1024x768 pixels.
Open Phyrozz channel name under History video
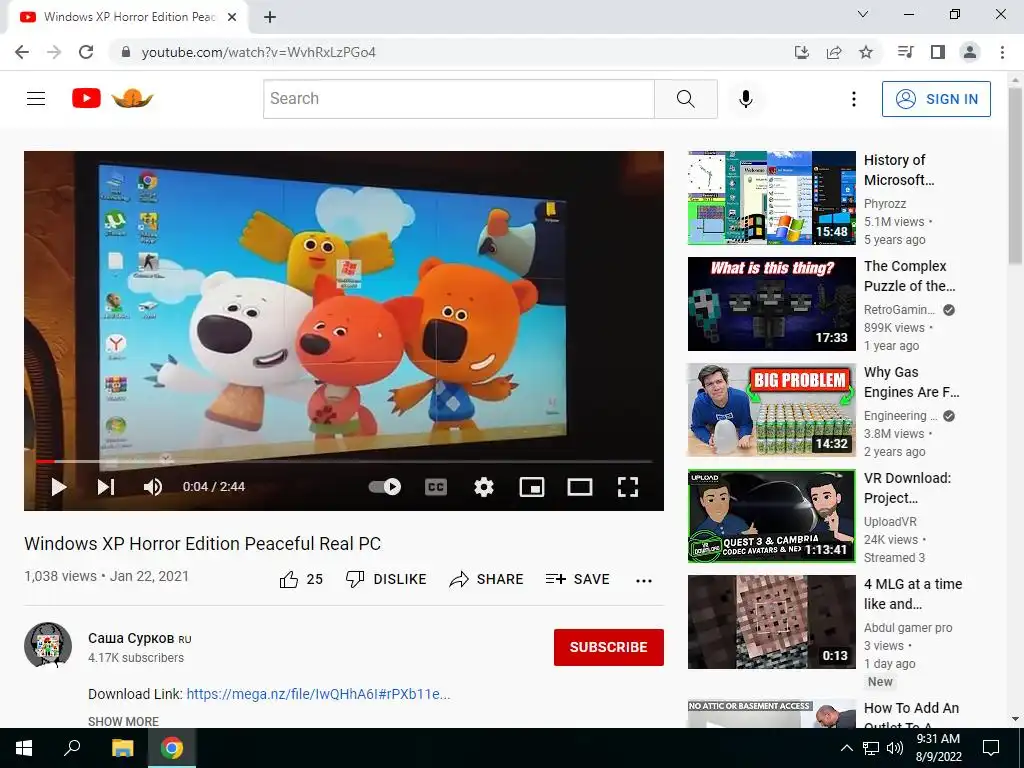pos(884,204)
